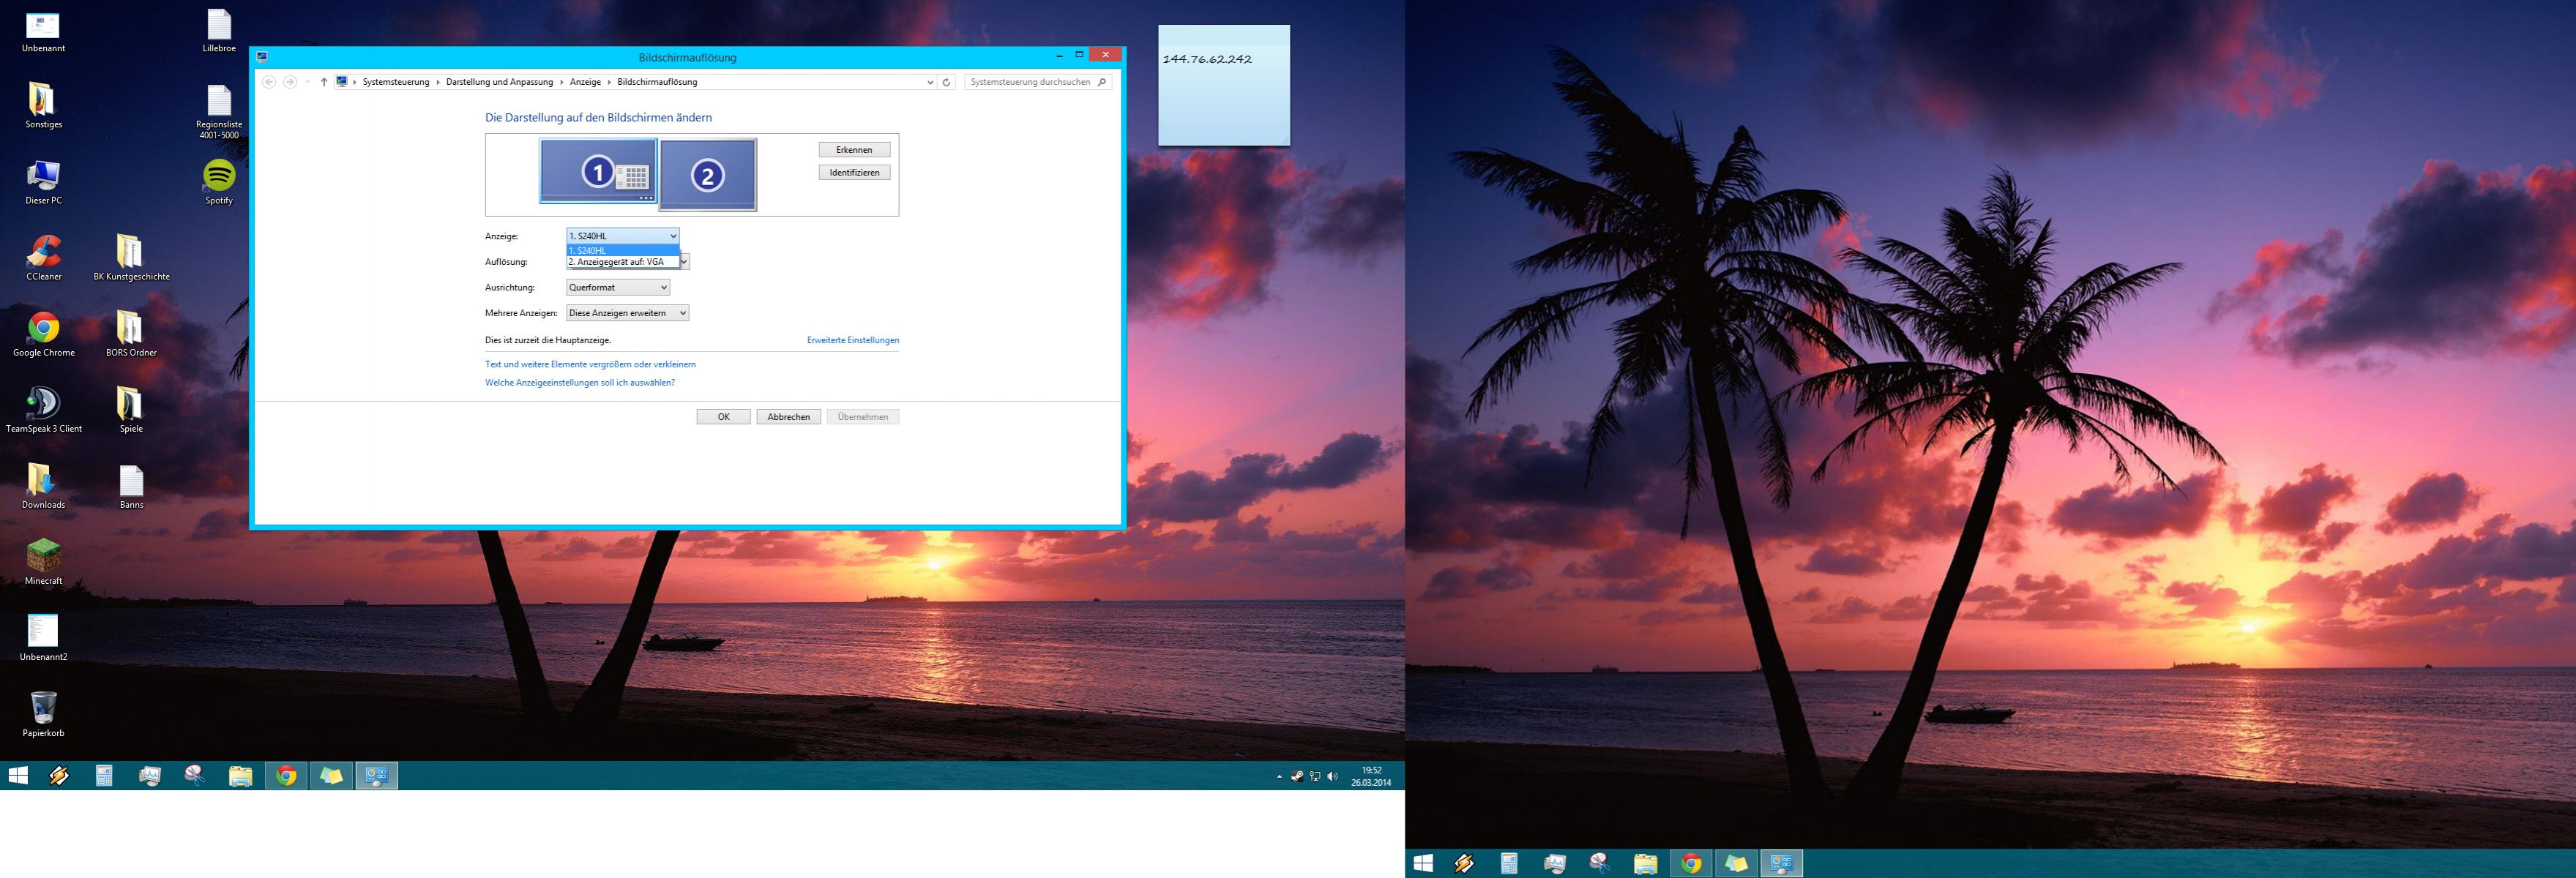Click the refresh icon in address bar

tap(946, 82)
